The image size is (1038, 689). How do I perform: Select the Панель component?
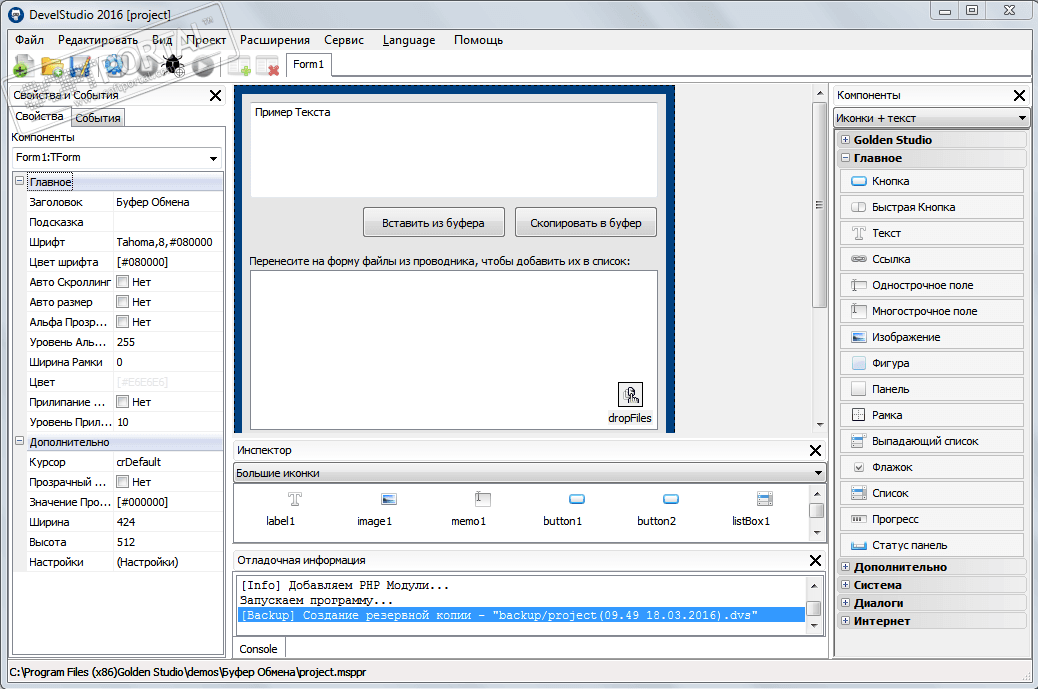coord(931,389)
